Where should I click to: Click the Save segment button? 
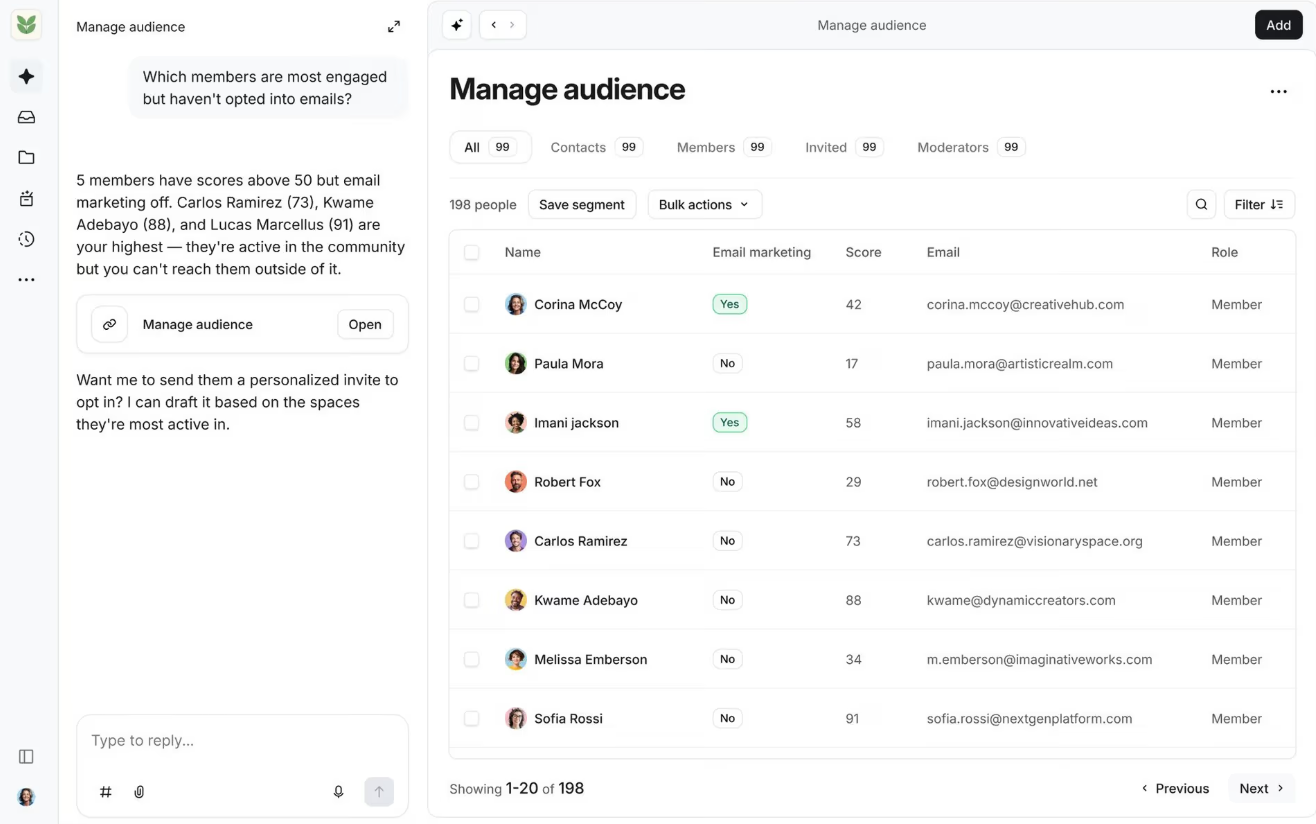coord(582,204)
